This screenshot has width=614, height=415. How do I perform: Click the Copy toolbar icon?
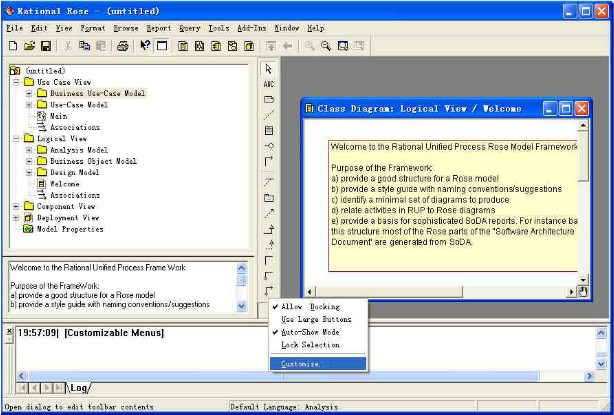coord(85,46)
